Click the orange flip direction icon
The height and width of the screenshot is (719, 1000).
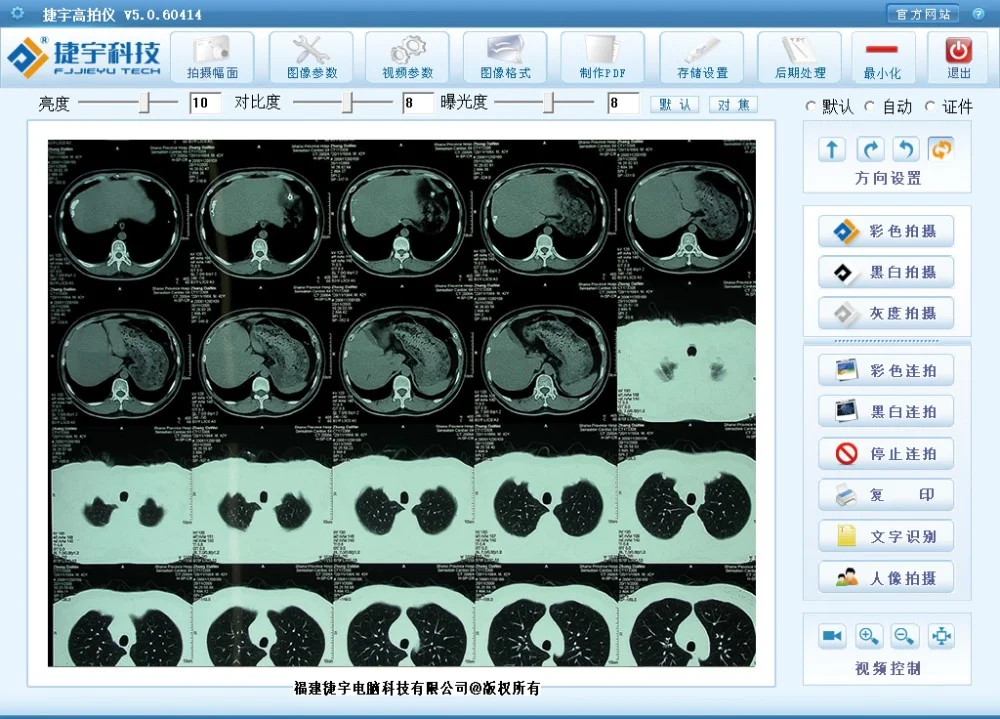tap(940, 149)
